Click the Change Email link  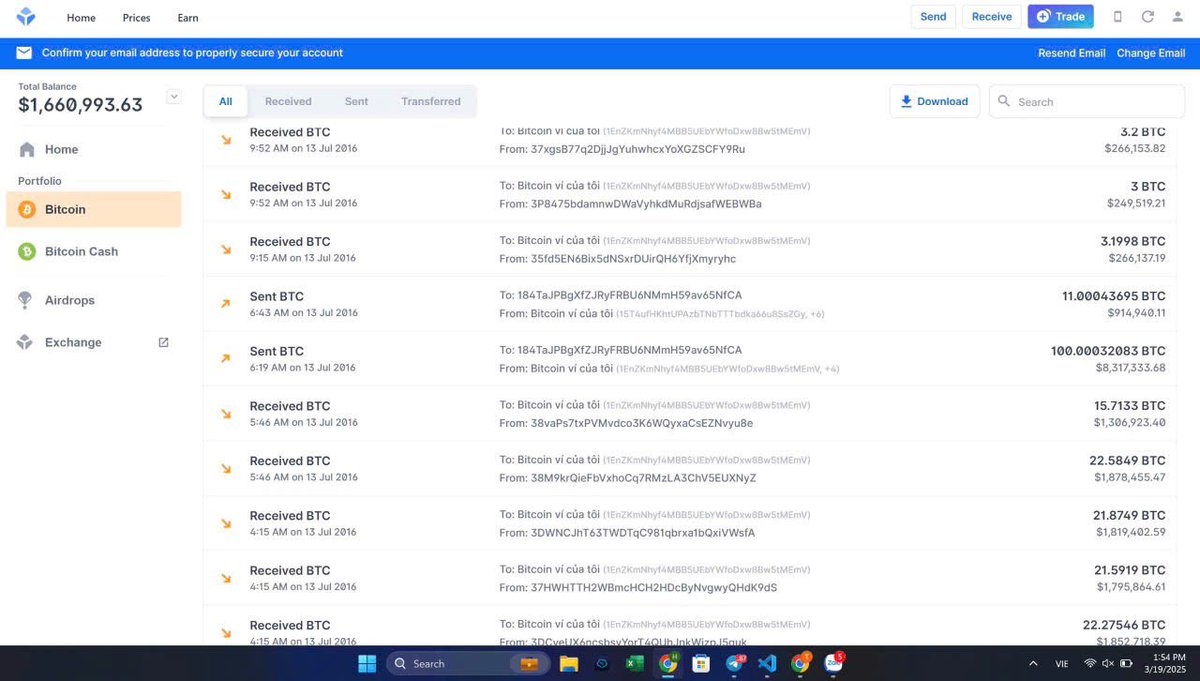[1151, 53]
